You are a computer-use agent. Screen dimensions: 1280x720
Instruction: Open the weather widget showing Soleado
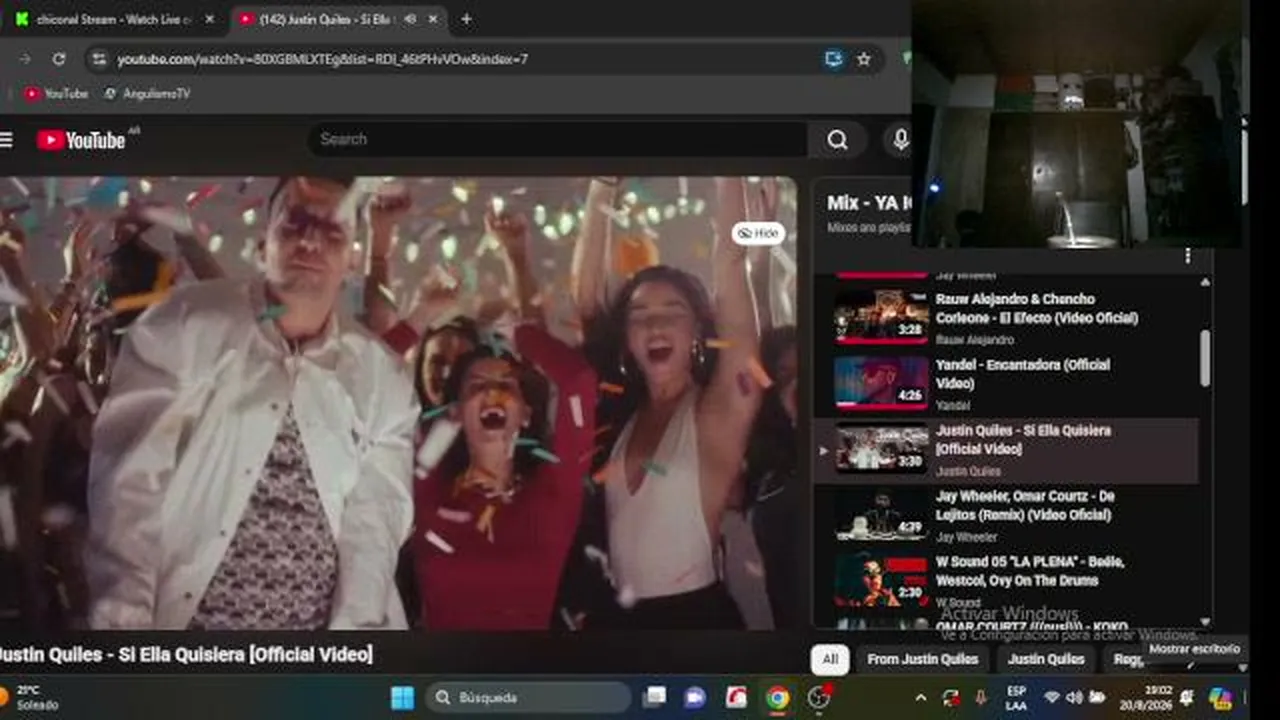point(32,697)
